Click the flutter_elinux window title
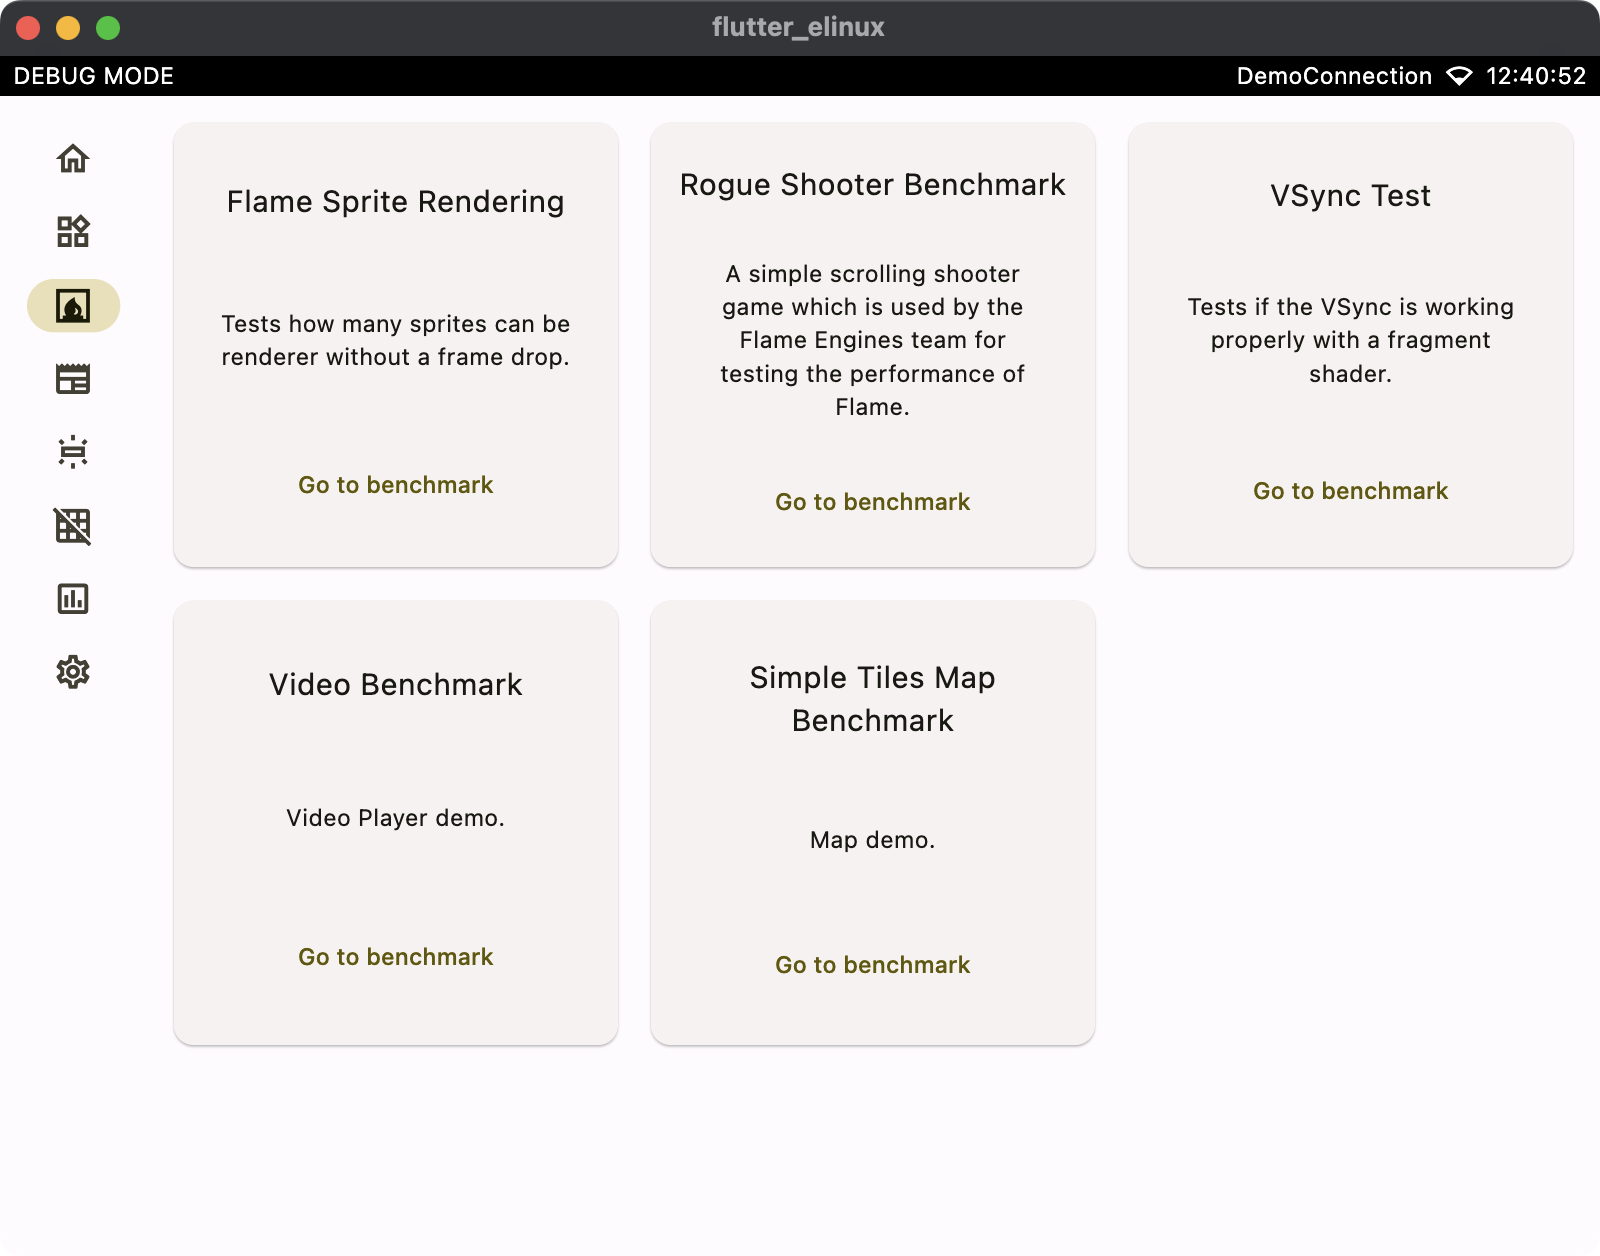 click(798, 27)
